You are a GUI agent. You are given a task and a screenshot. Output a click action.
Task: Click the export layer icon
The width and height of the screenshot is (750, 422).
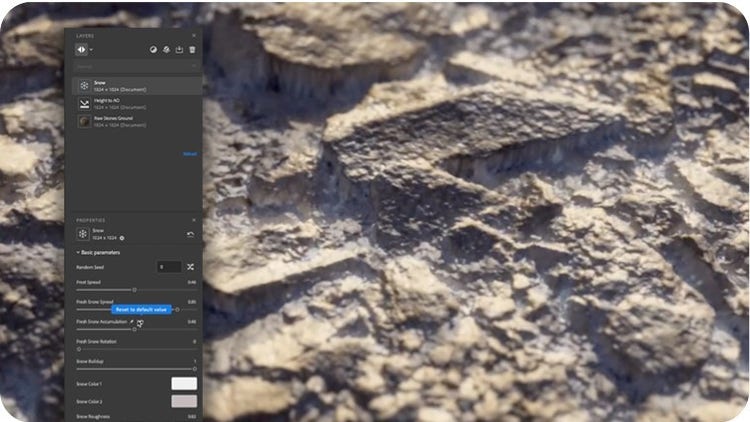click(179, 49)
